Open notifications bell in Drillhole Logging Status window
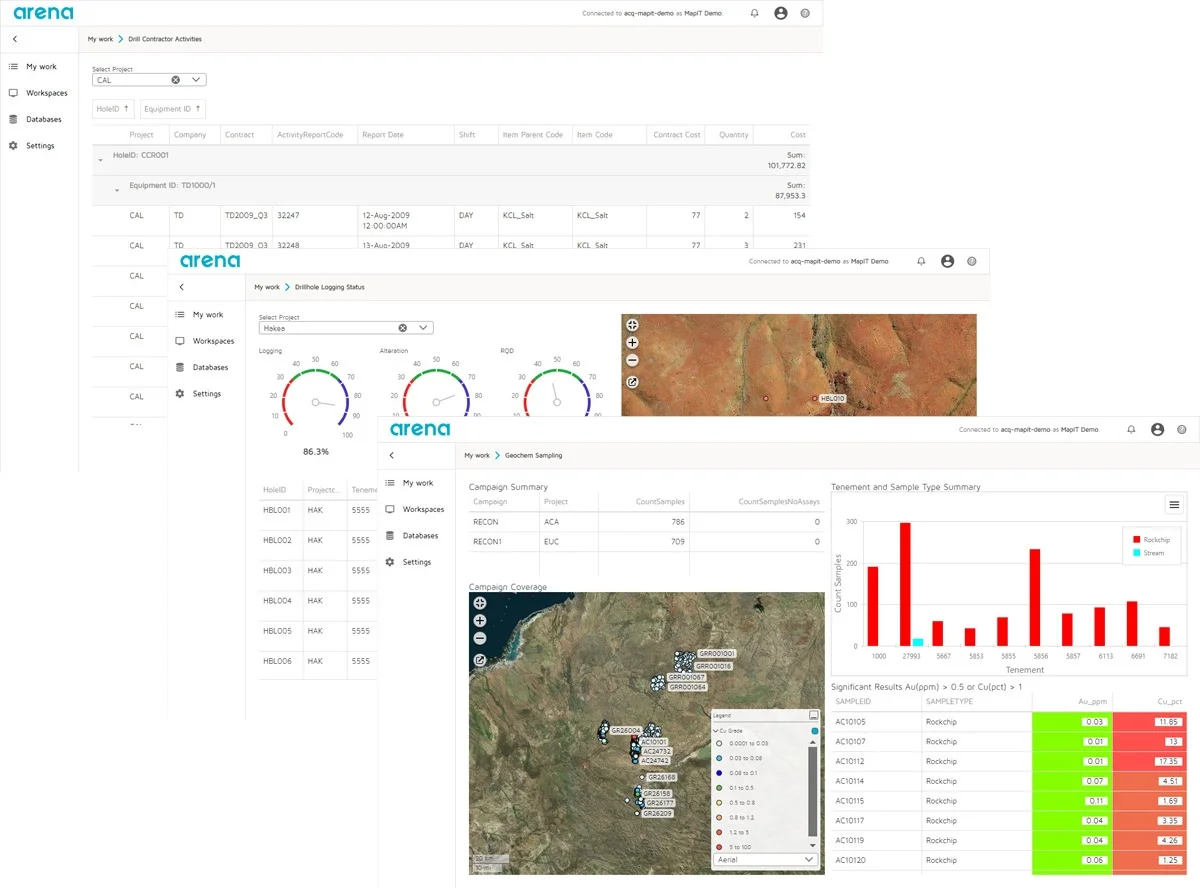Screen dimensions: 1200x888 (922, 261)
